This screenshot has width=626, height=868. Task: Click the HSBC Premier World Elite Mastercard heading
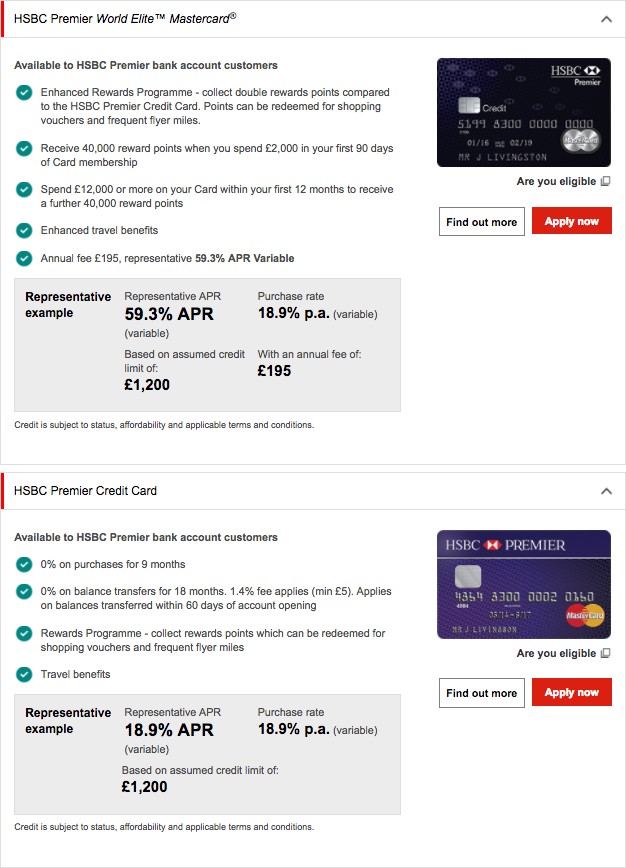pyautogui.click(x=125, y=19)
